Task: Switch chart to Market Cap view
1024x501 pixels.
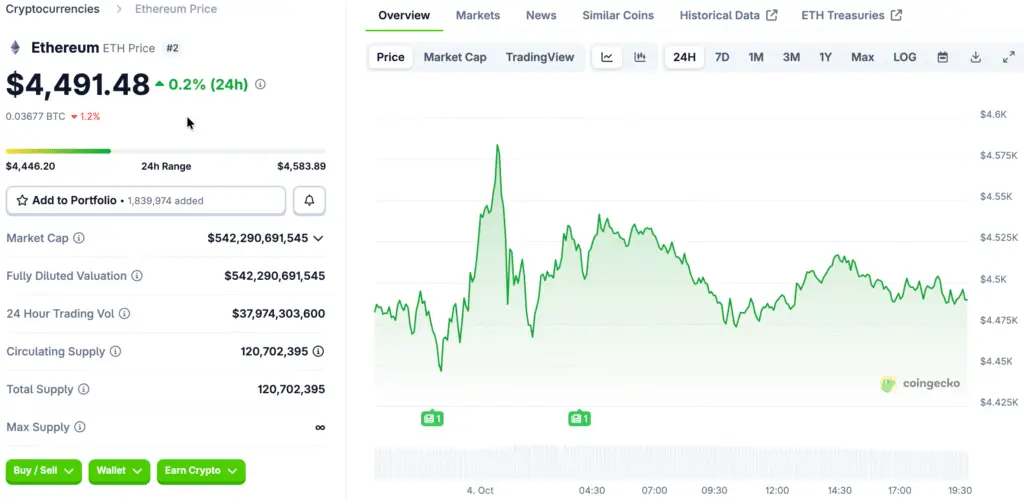Action: tap(455, 57)
